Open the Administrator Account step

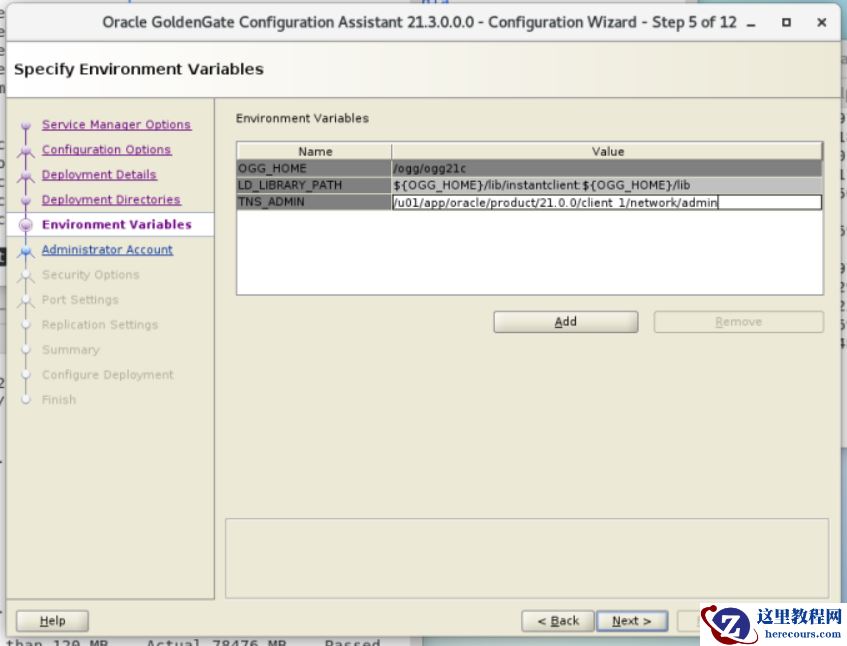(107, 250)
